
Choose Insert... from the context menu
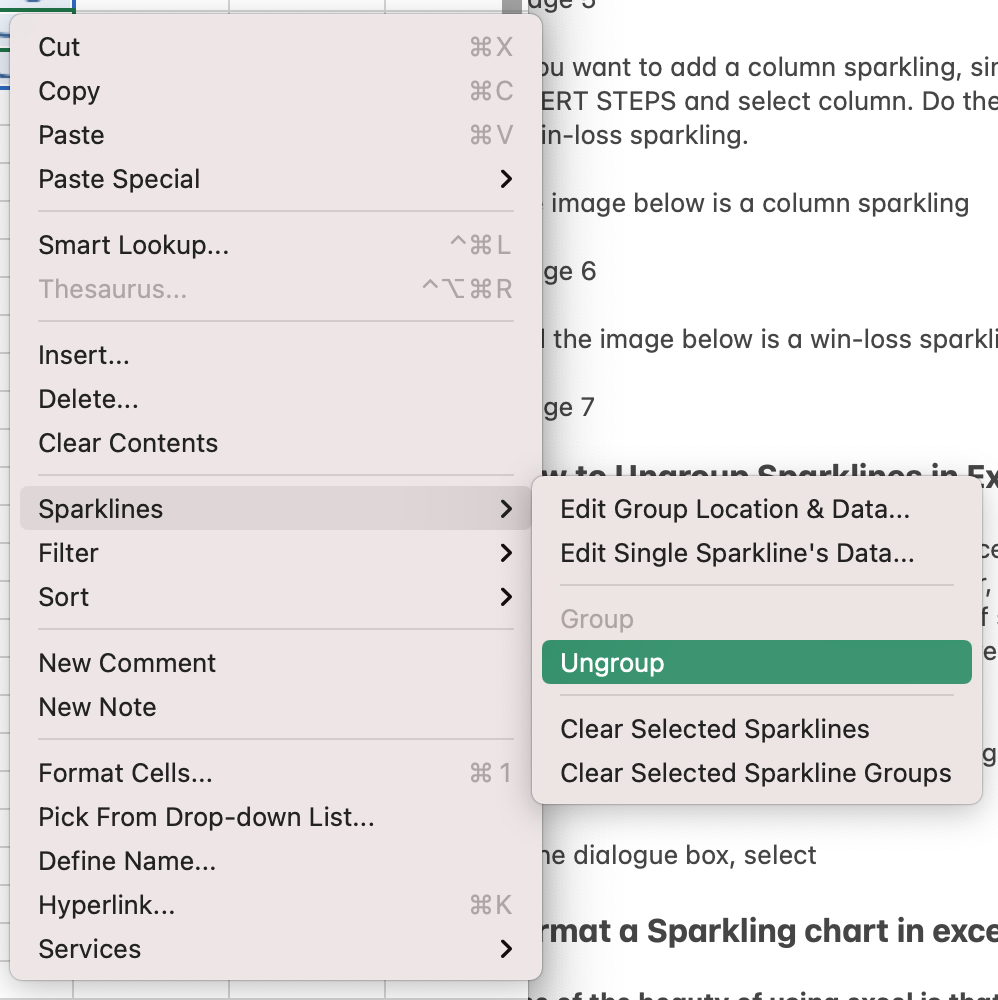(84, 355)
